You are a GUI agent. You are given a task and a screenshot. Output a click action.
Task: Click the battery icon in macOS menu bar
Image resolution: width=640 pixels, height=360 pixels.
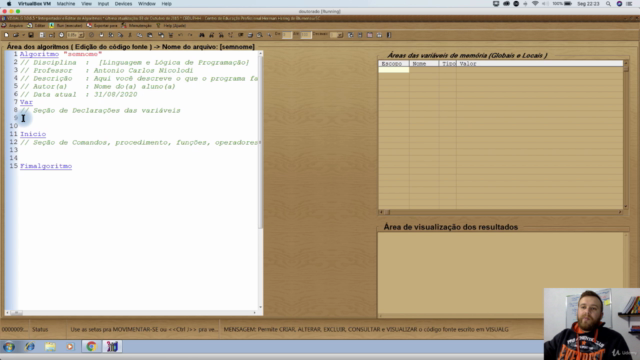568,4
